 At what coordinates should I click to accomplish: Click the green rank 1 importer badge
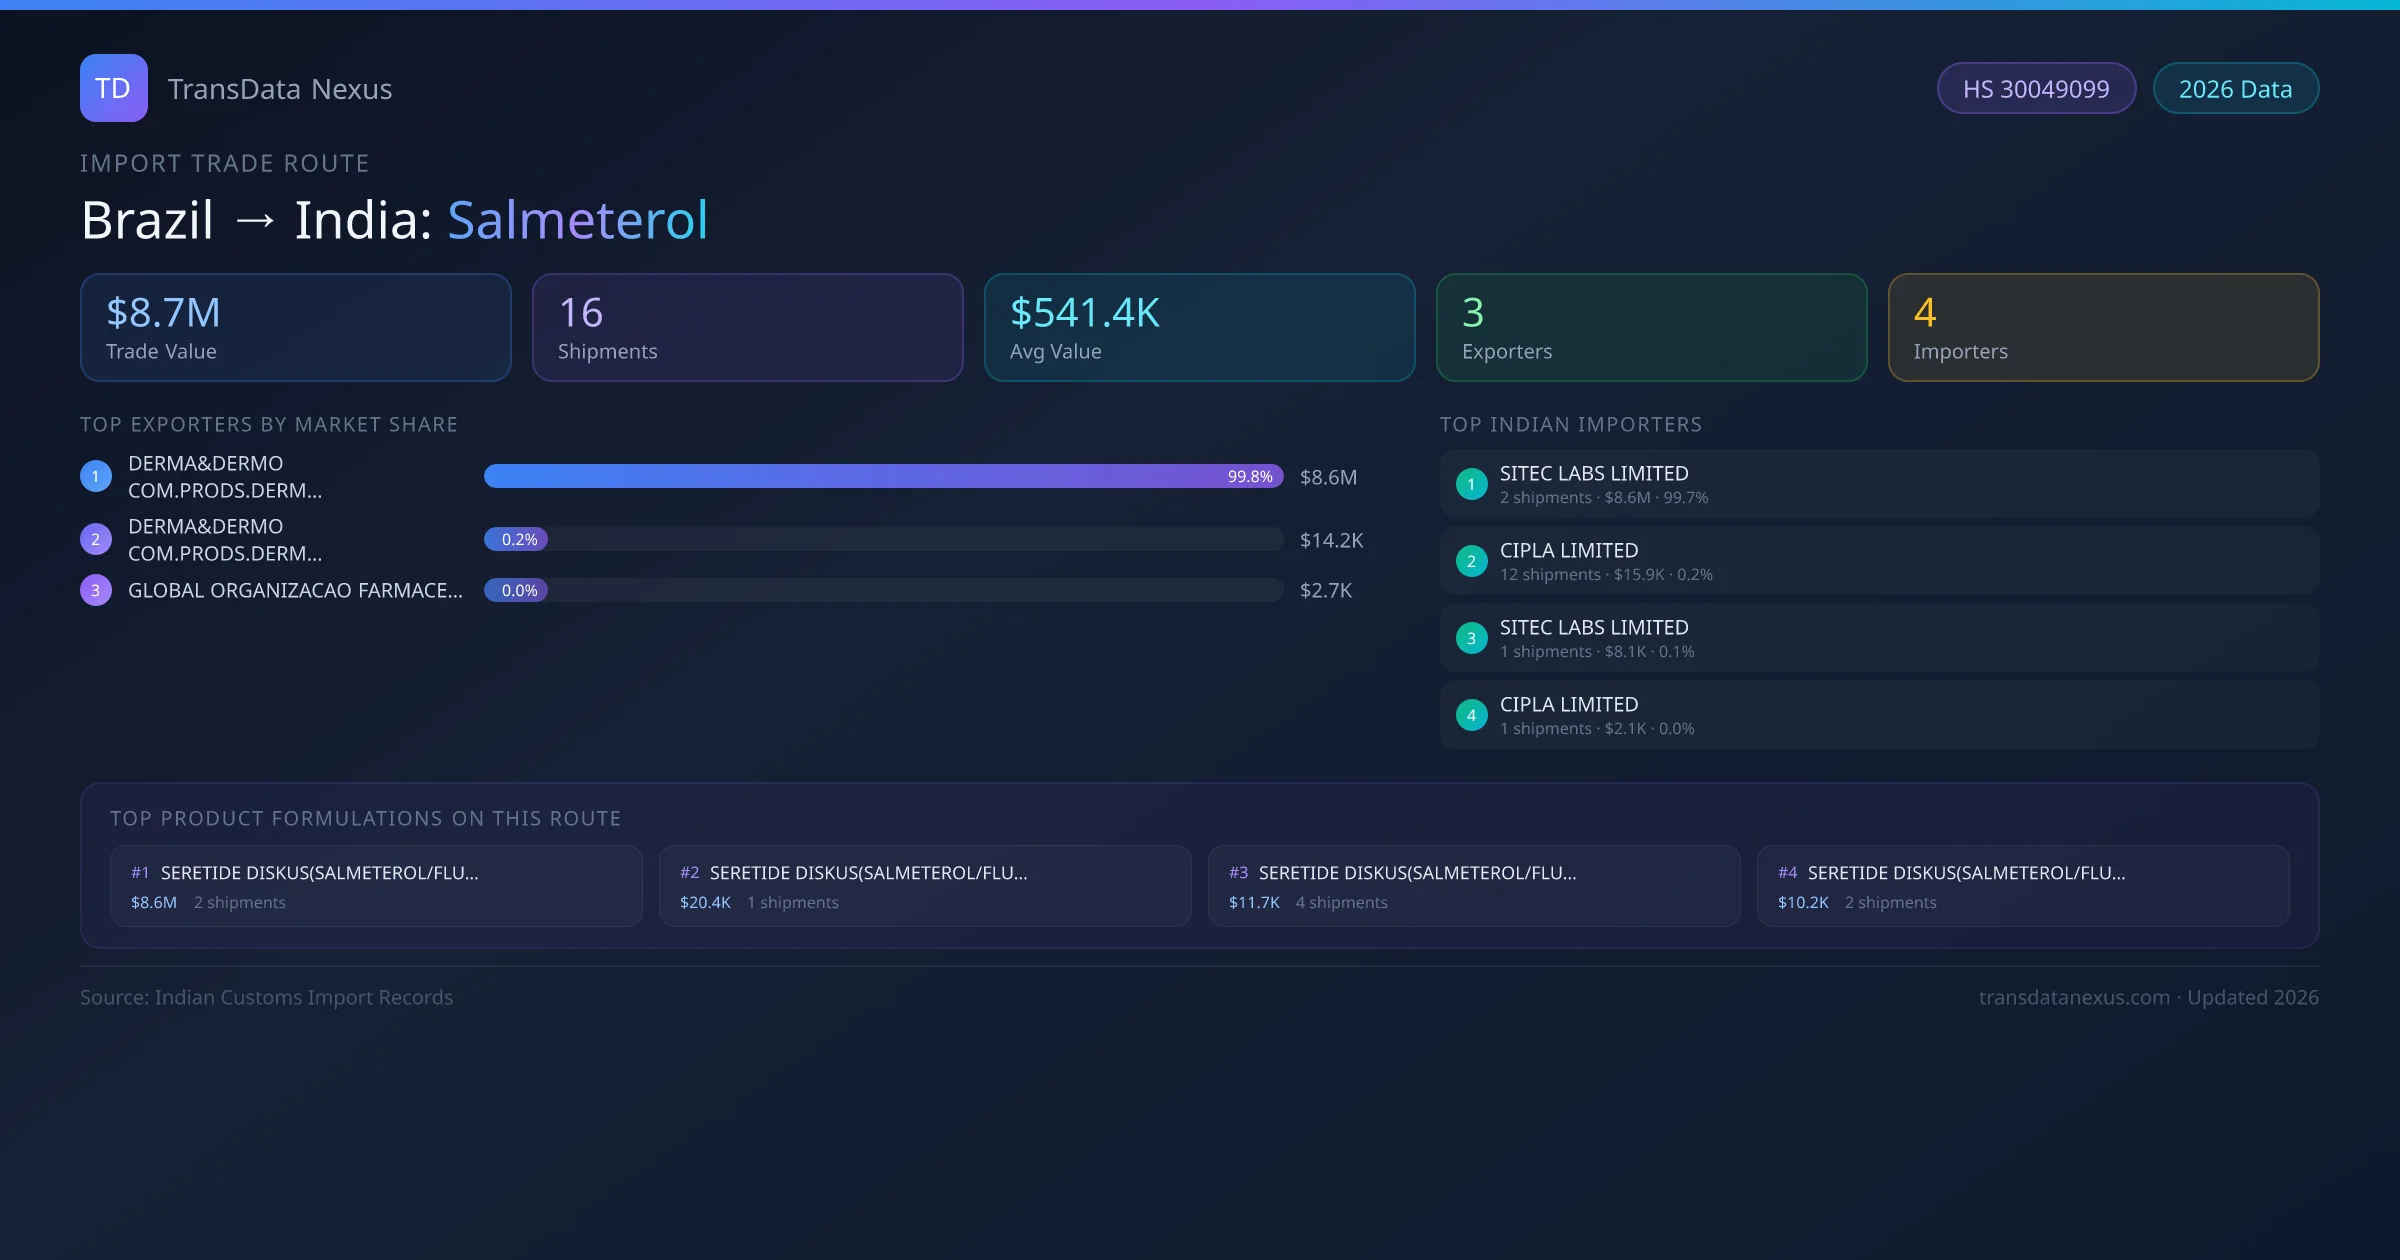(1471, 484)
